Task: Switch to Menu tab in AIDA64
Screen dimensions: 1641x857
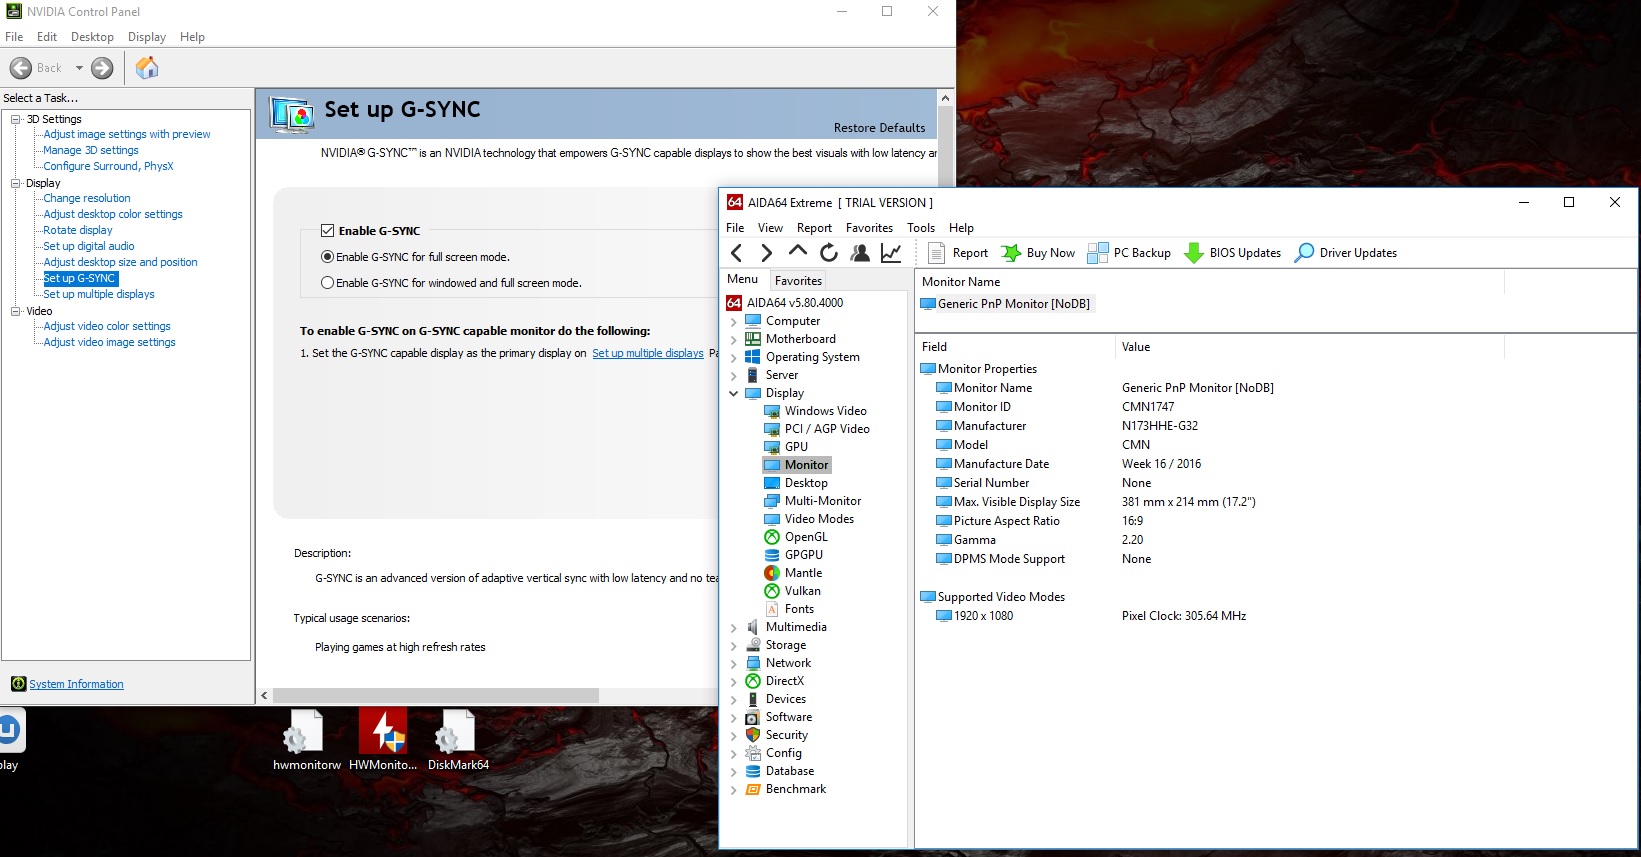Action: click(743, 279)
